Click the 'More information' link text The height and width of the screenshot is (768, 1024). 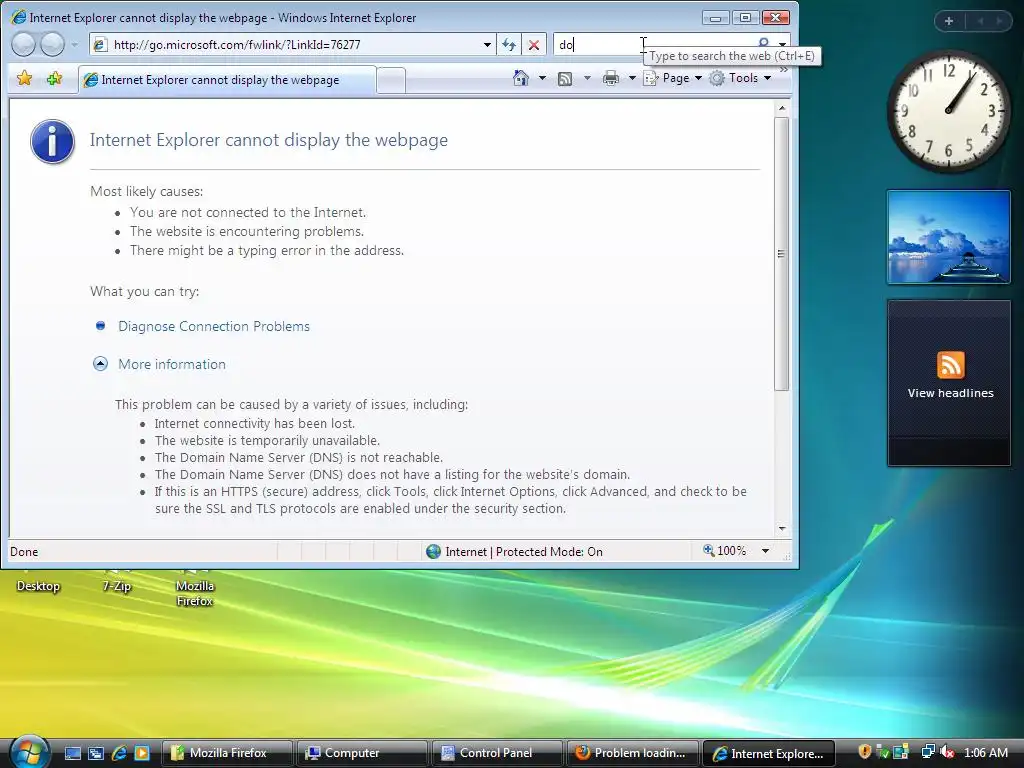click(x=172, y=364)
